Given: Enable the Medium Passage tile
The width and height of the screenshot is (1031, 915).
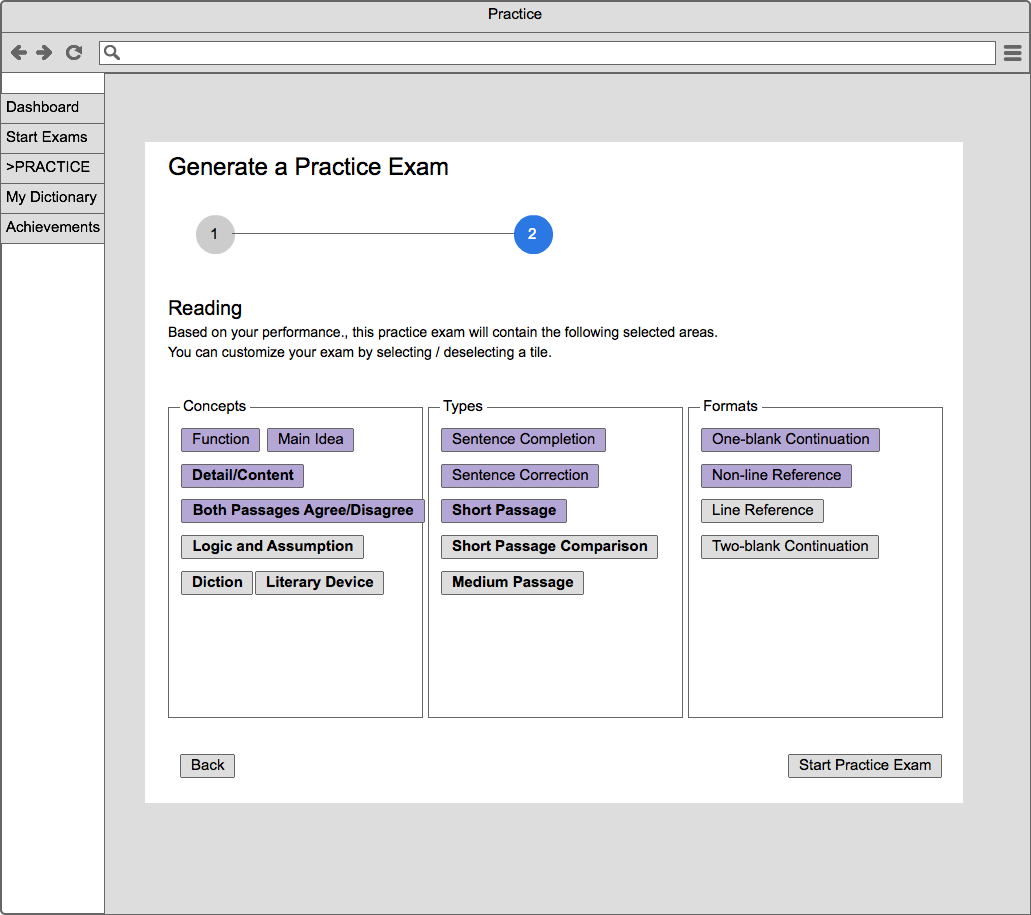Looking at the screenshot, I should (512, 582).
